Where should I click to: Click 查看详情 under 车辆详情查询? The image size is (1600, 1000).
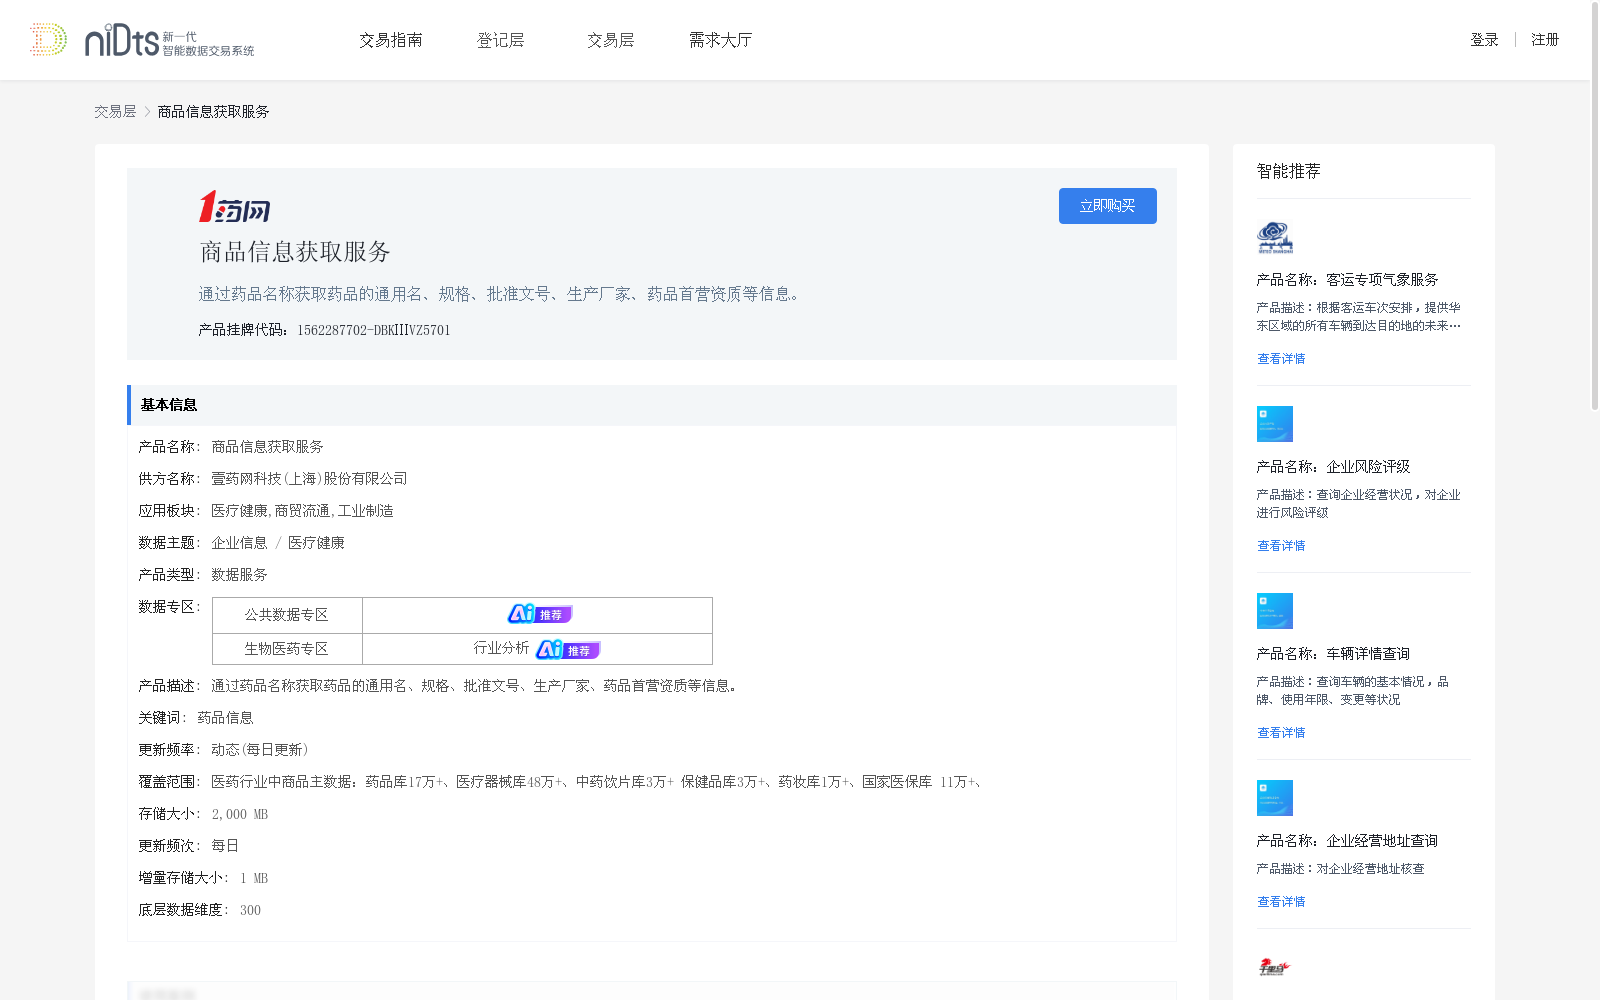(1281, 733)
